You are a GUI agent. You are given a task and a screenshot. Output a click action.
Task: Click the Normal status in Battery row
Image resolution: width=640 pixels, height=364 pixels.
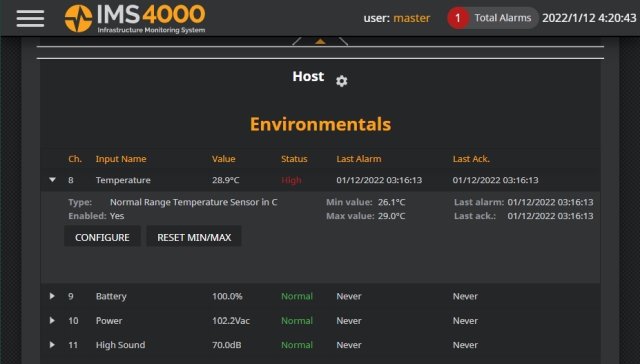pos(297,296)
